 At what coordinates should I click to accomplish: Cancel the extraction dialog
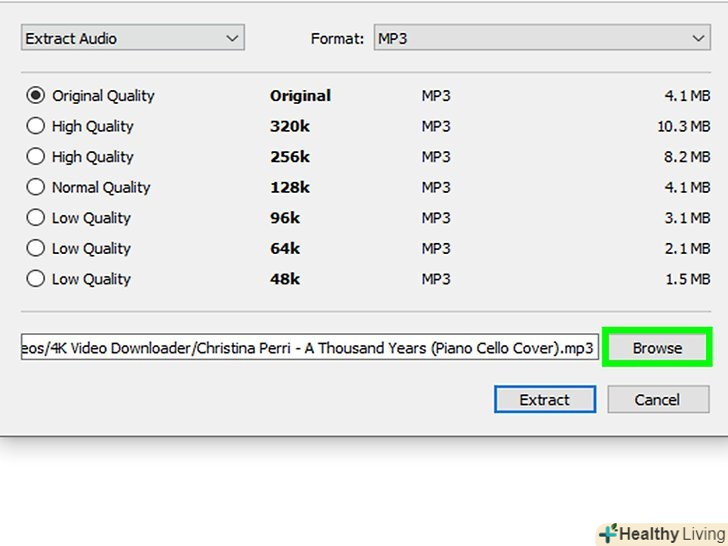click(658, 399)
